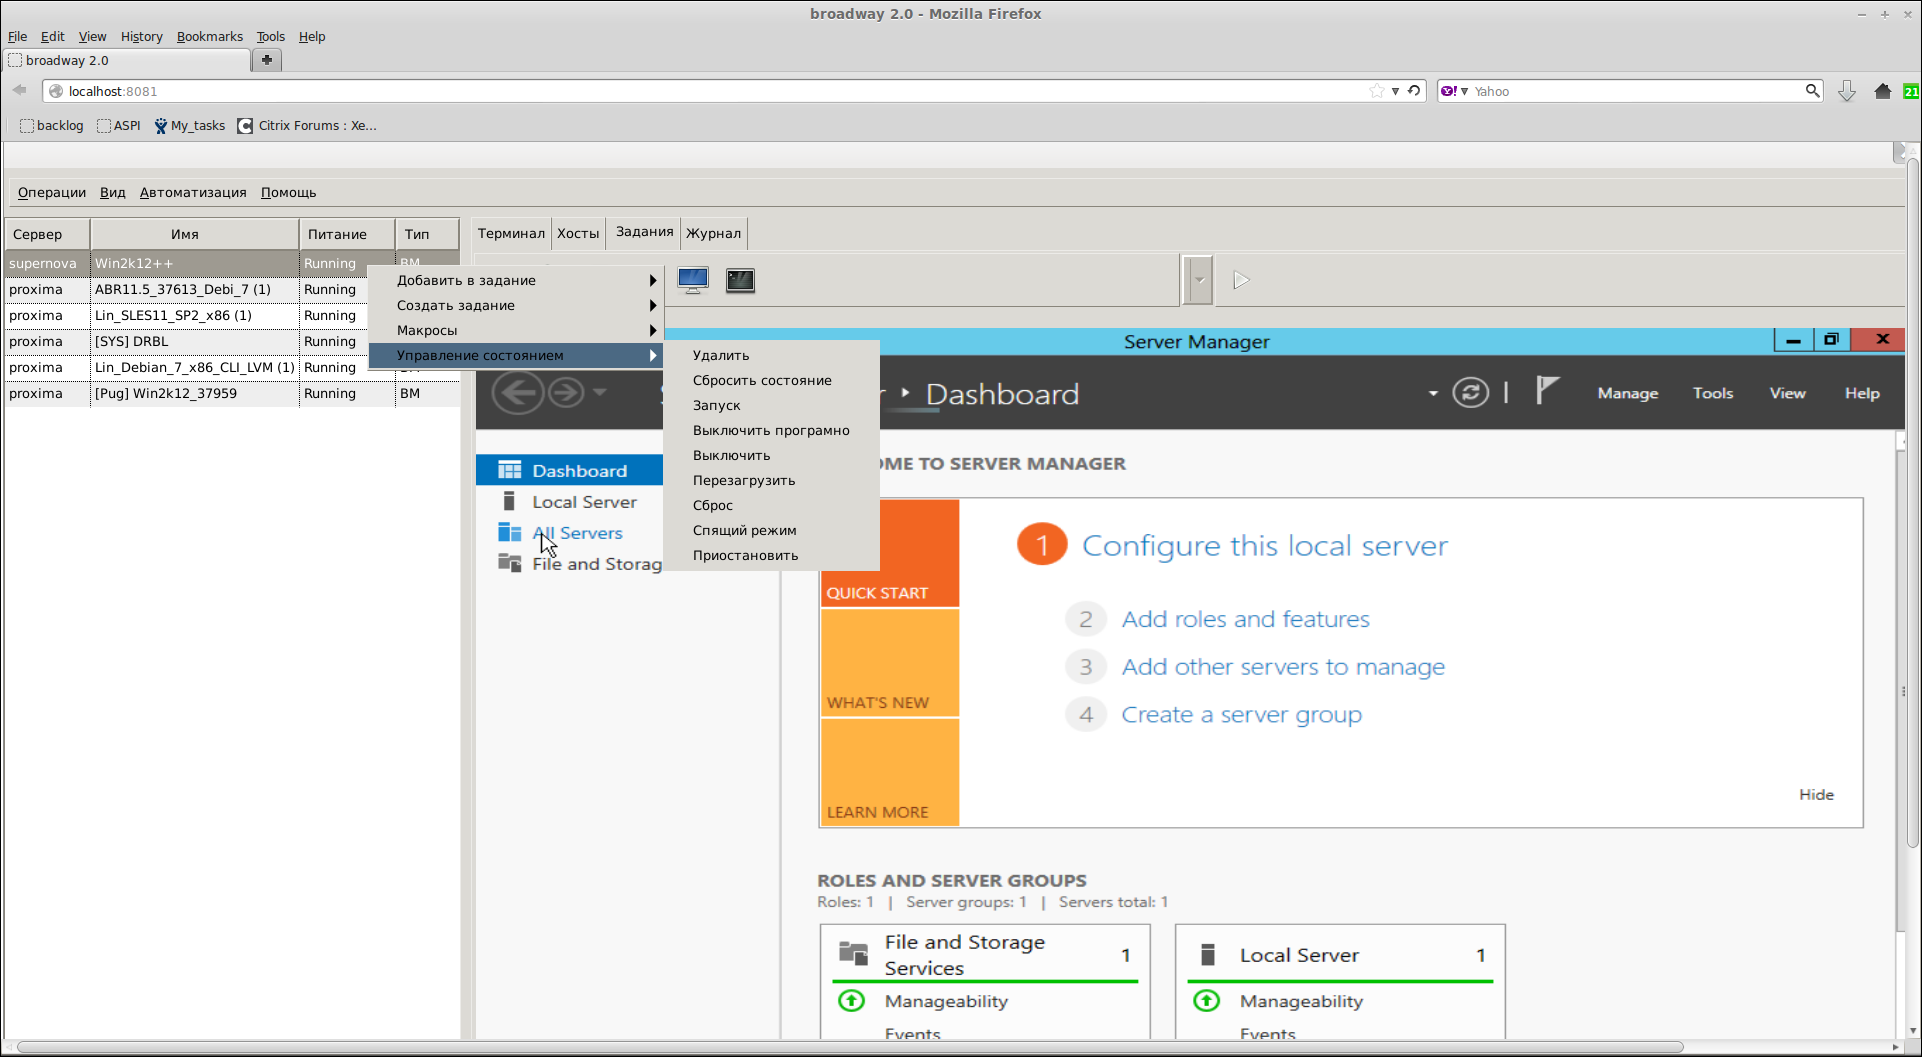Click Server Manager back navigation arrow
Viewport: 1922px width, 1057px height.
(x=518, y=392)
